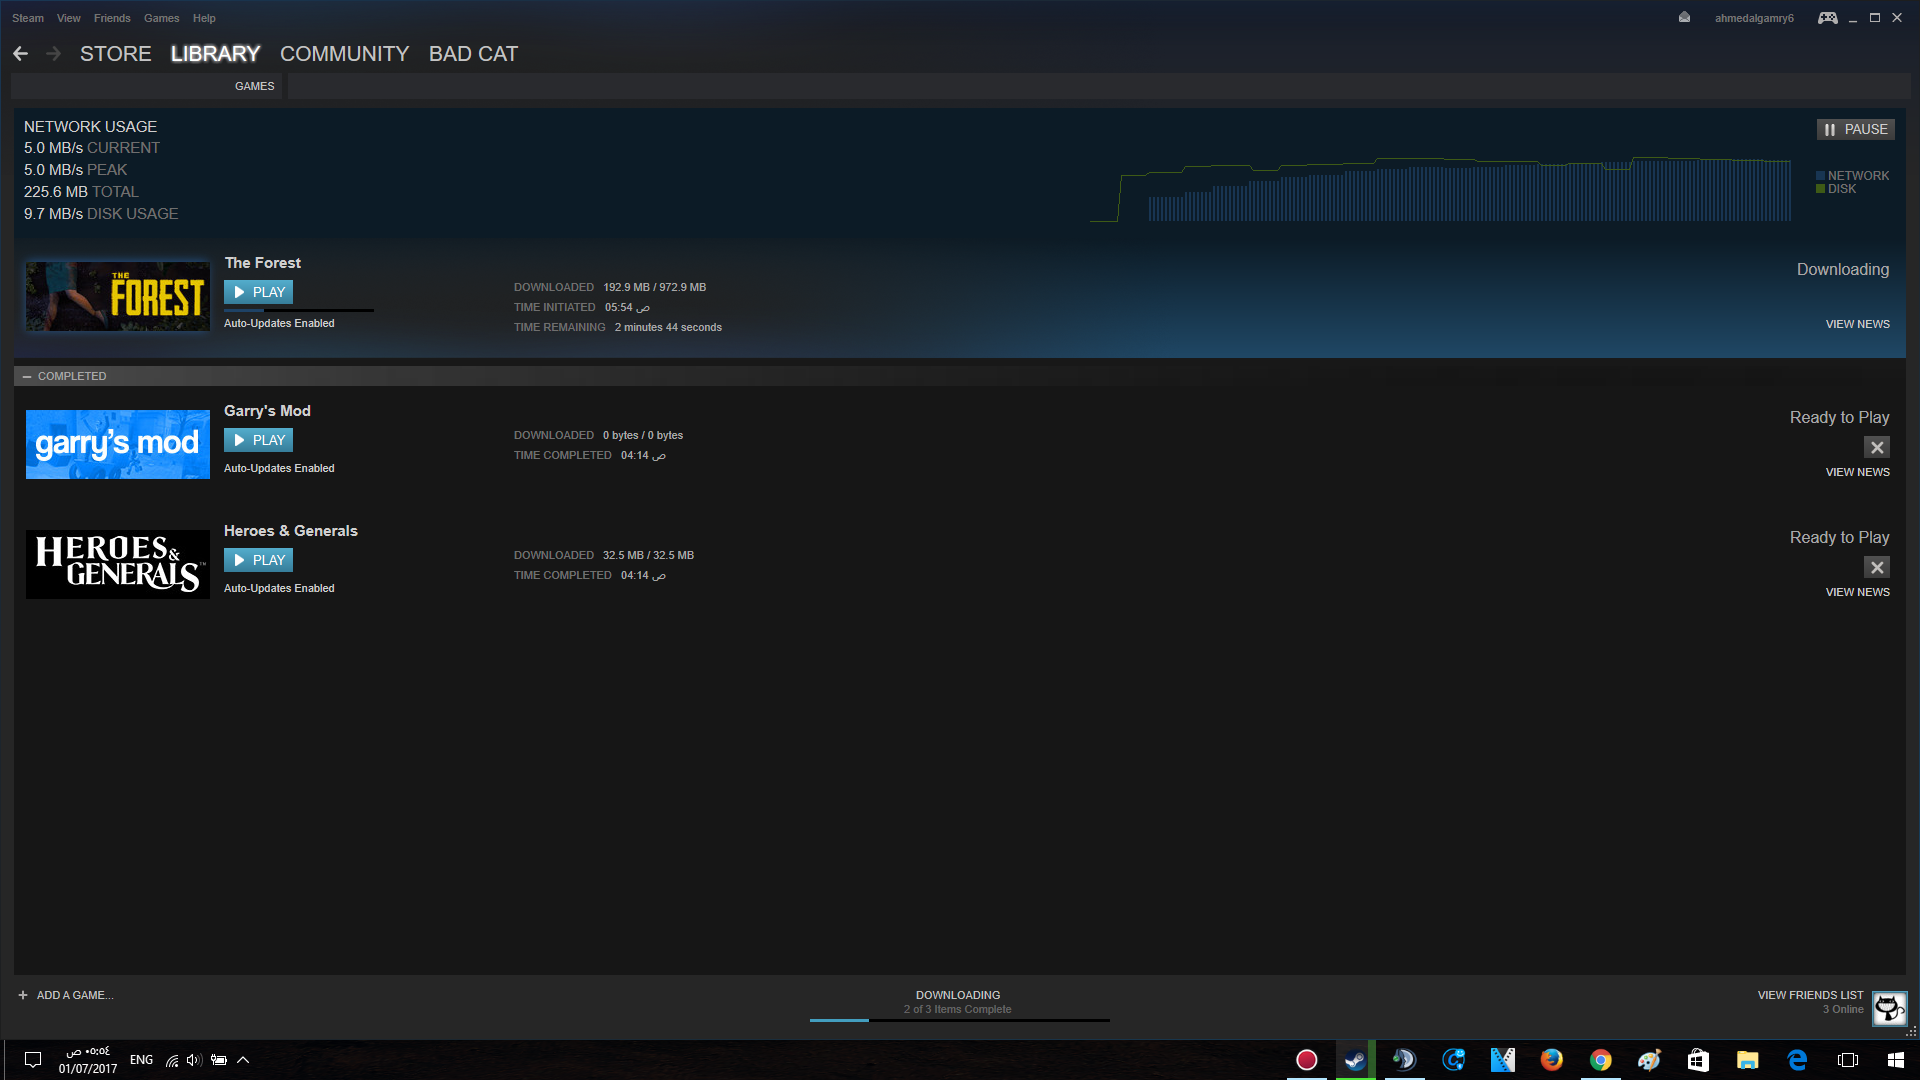Screen dimensions: 1920x1080
Task: Open Google Chrome from the taskbar
Action: click(1600, 1060)
